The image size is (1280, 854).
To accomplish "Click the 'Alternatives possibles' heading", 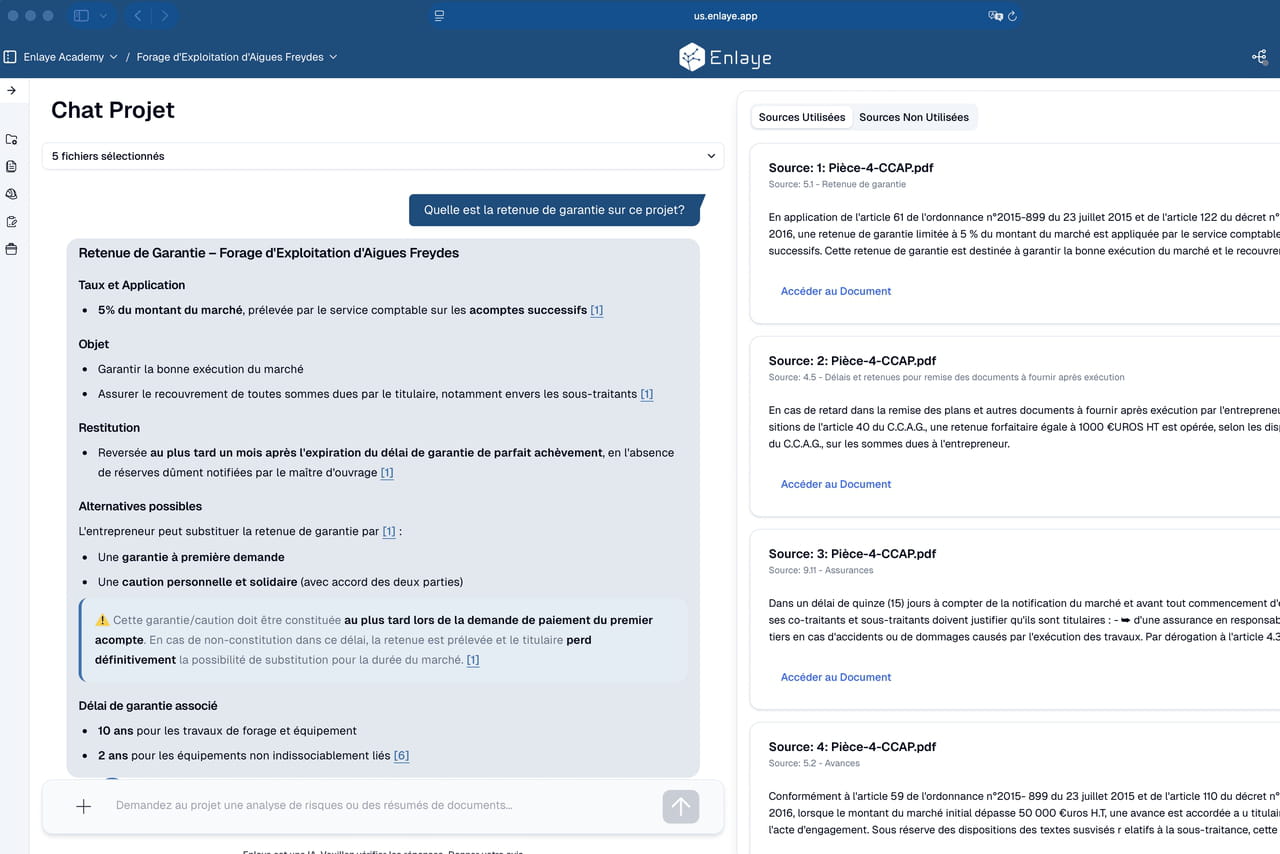I will [x=140, y=506].
